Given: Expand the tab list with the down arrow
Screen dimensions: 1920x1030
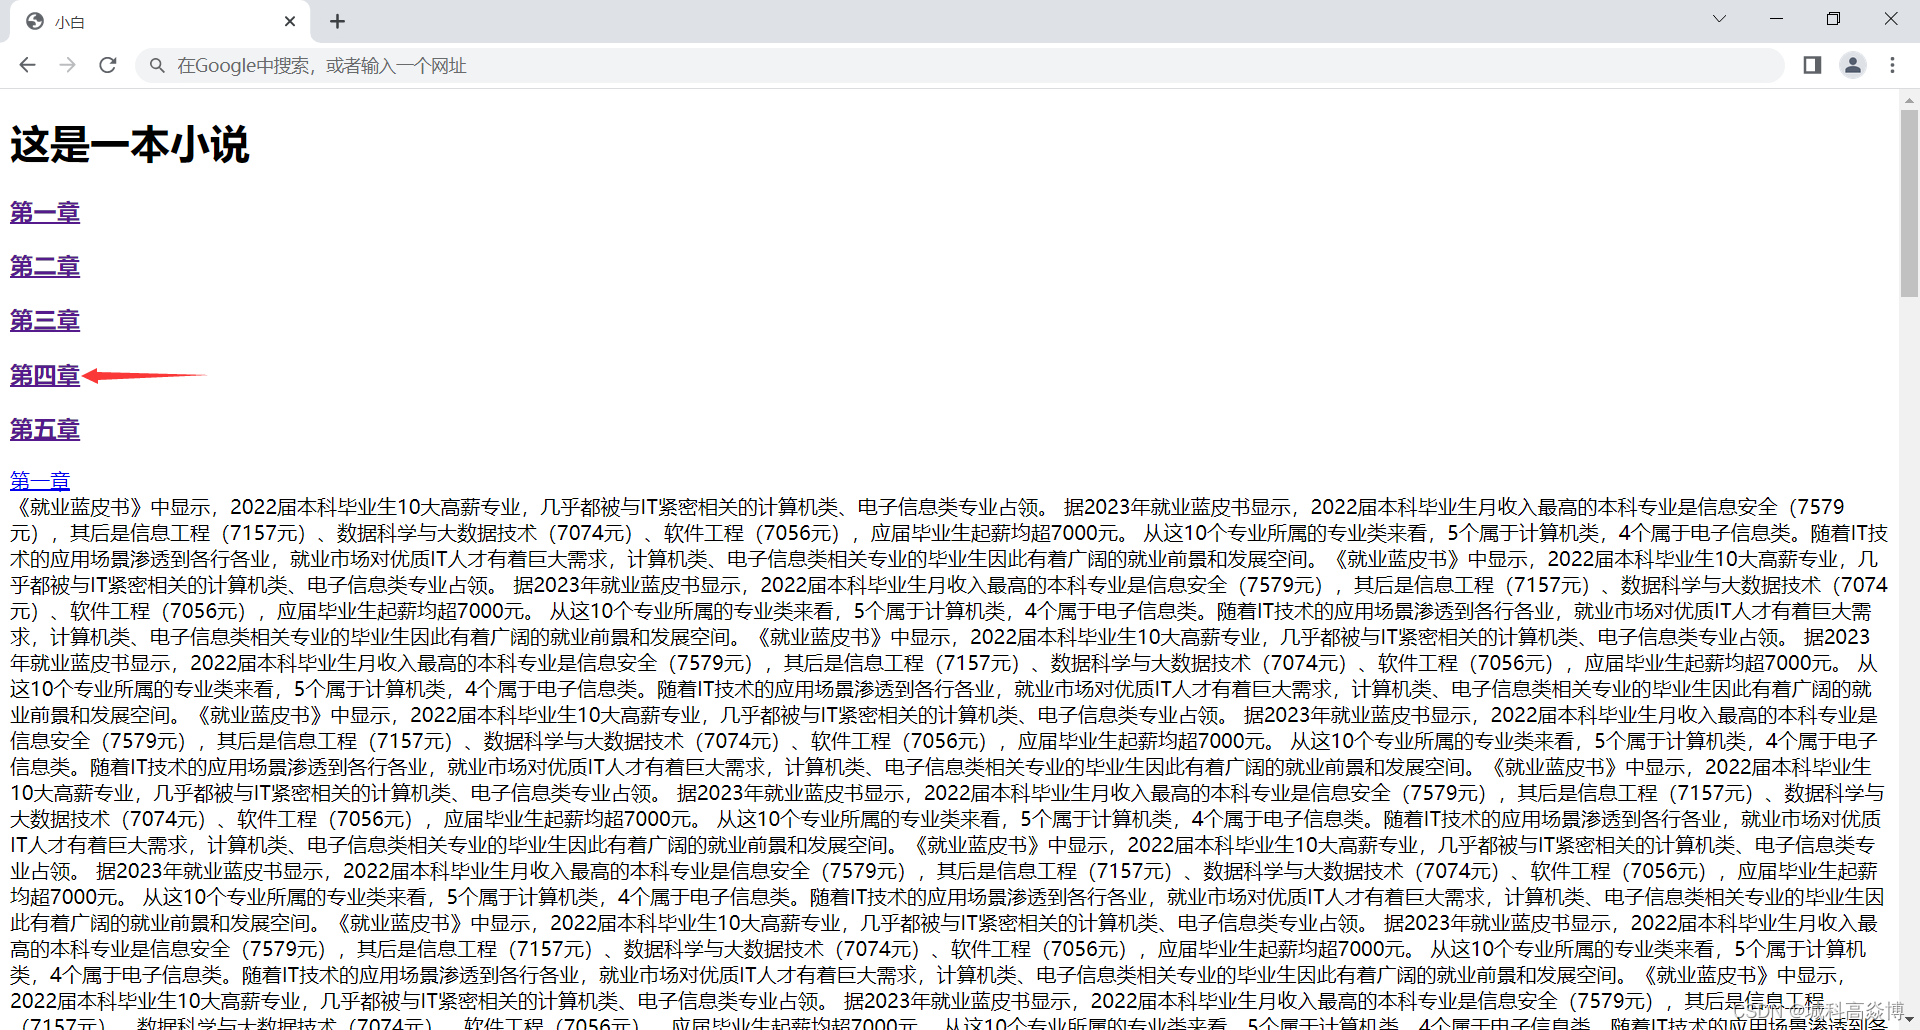Looking at the screenshot, I should [1718, 18].
